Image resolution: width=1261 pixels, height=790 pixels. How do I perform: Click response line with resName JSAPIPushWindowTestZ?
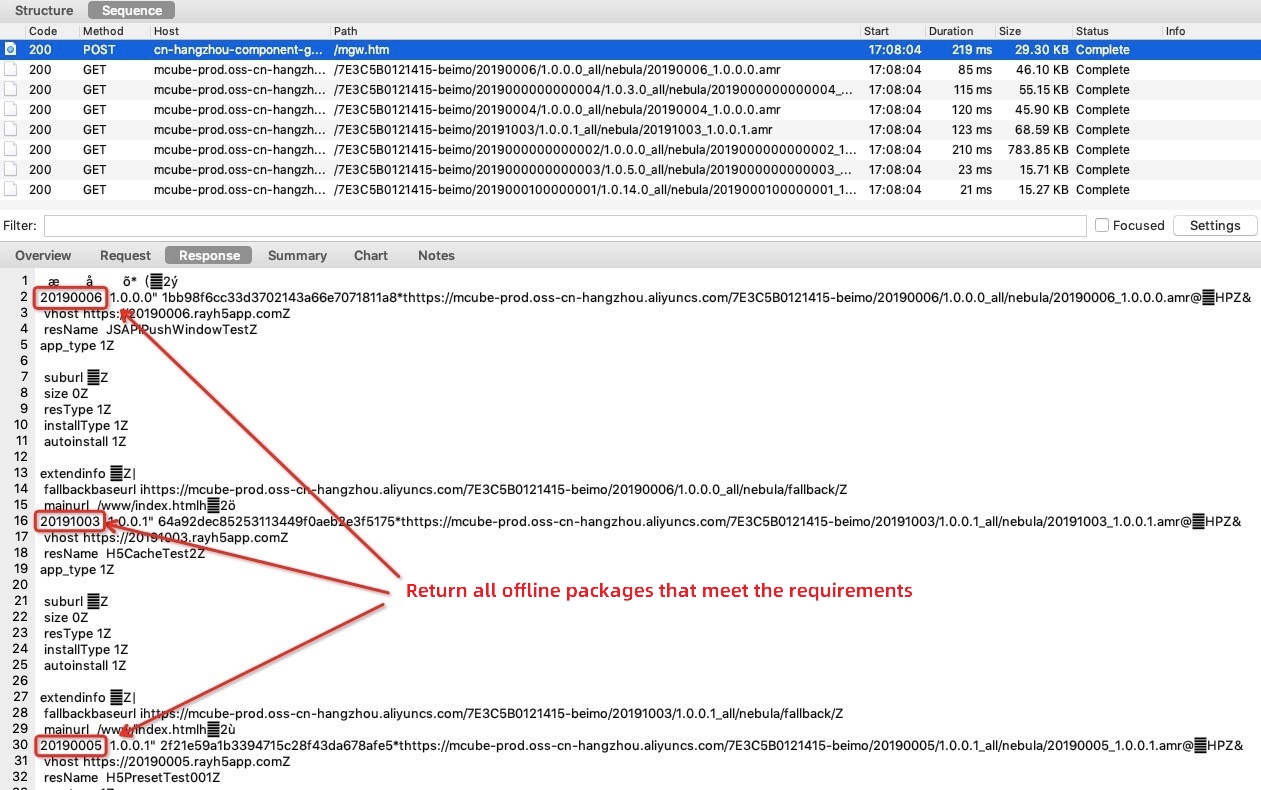point(150,329)
